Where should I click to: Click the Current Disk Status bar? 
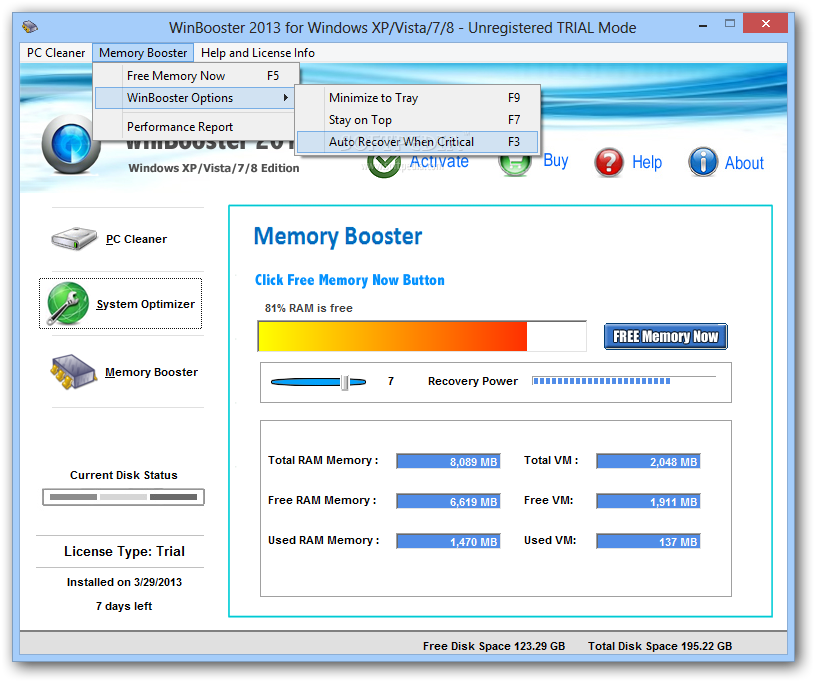[x=123, y=497]
